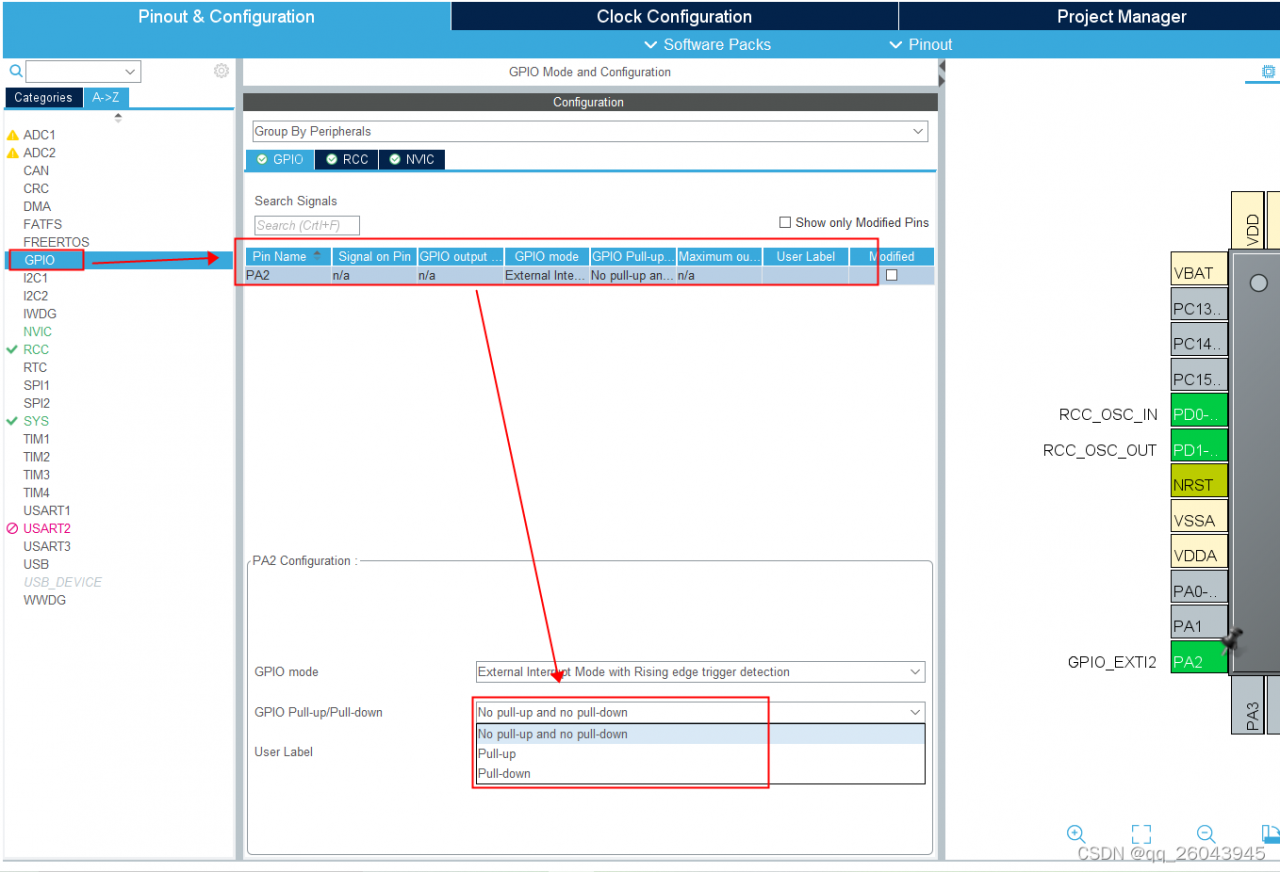Click the ADC2 warning triangle icon

tap(13, 153)
